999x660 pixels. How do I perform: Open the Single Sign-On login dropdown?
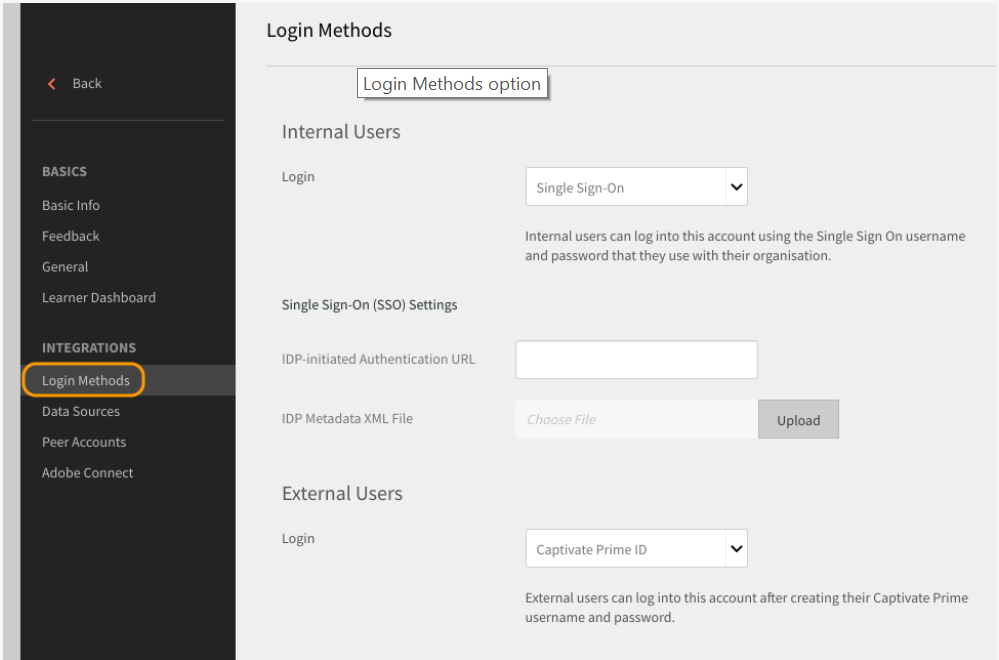[625, 187]
